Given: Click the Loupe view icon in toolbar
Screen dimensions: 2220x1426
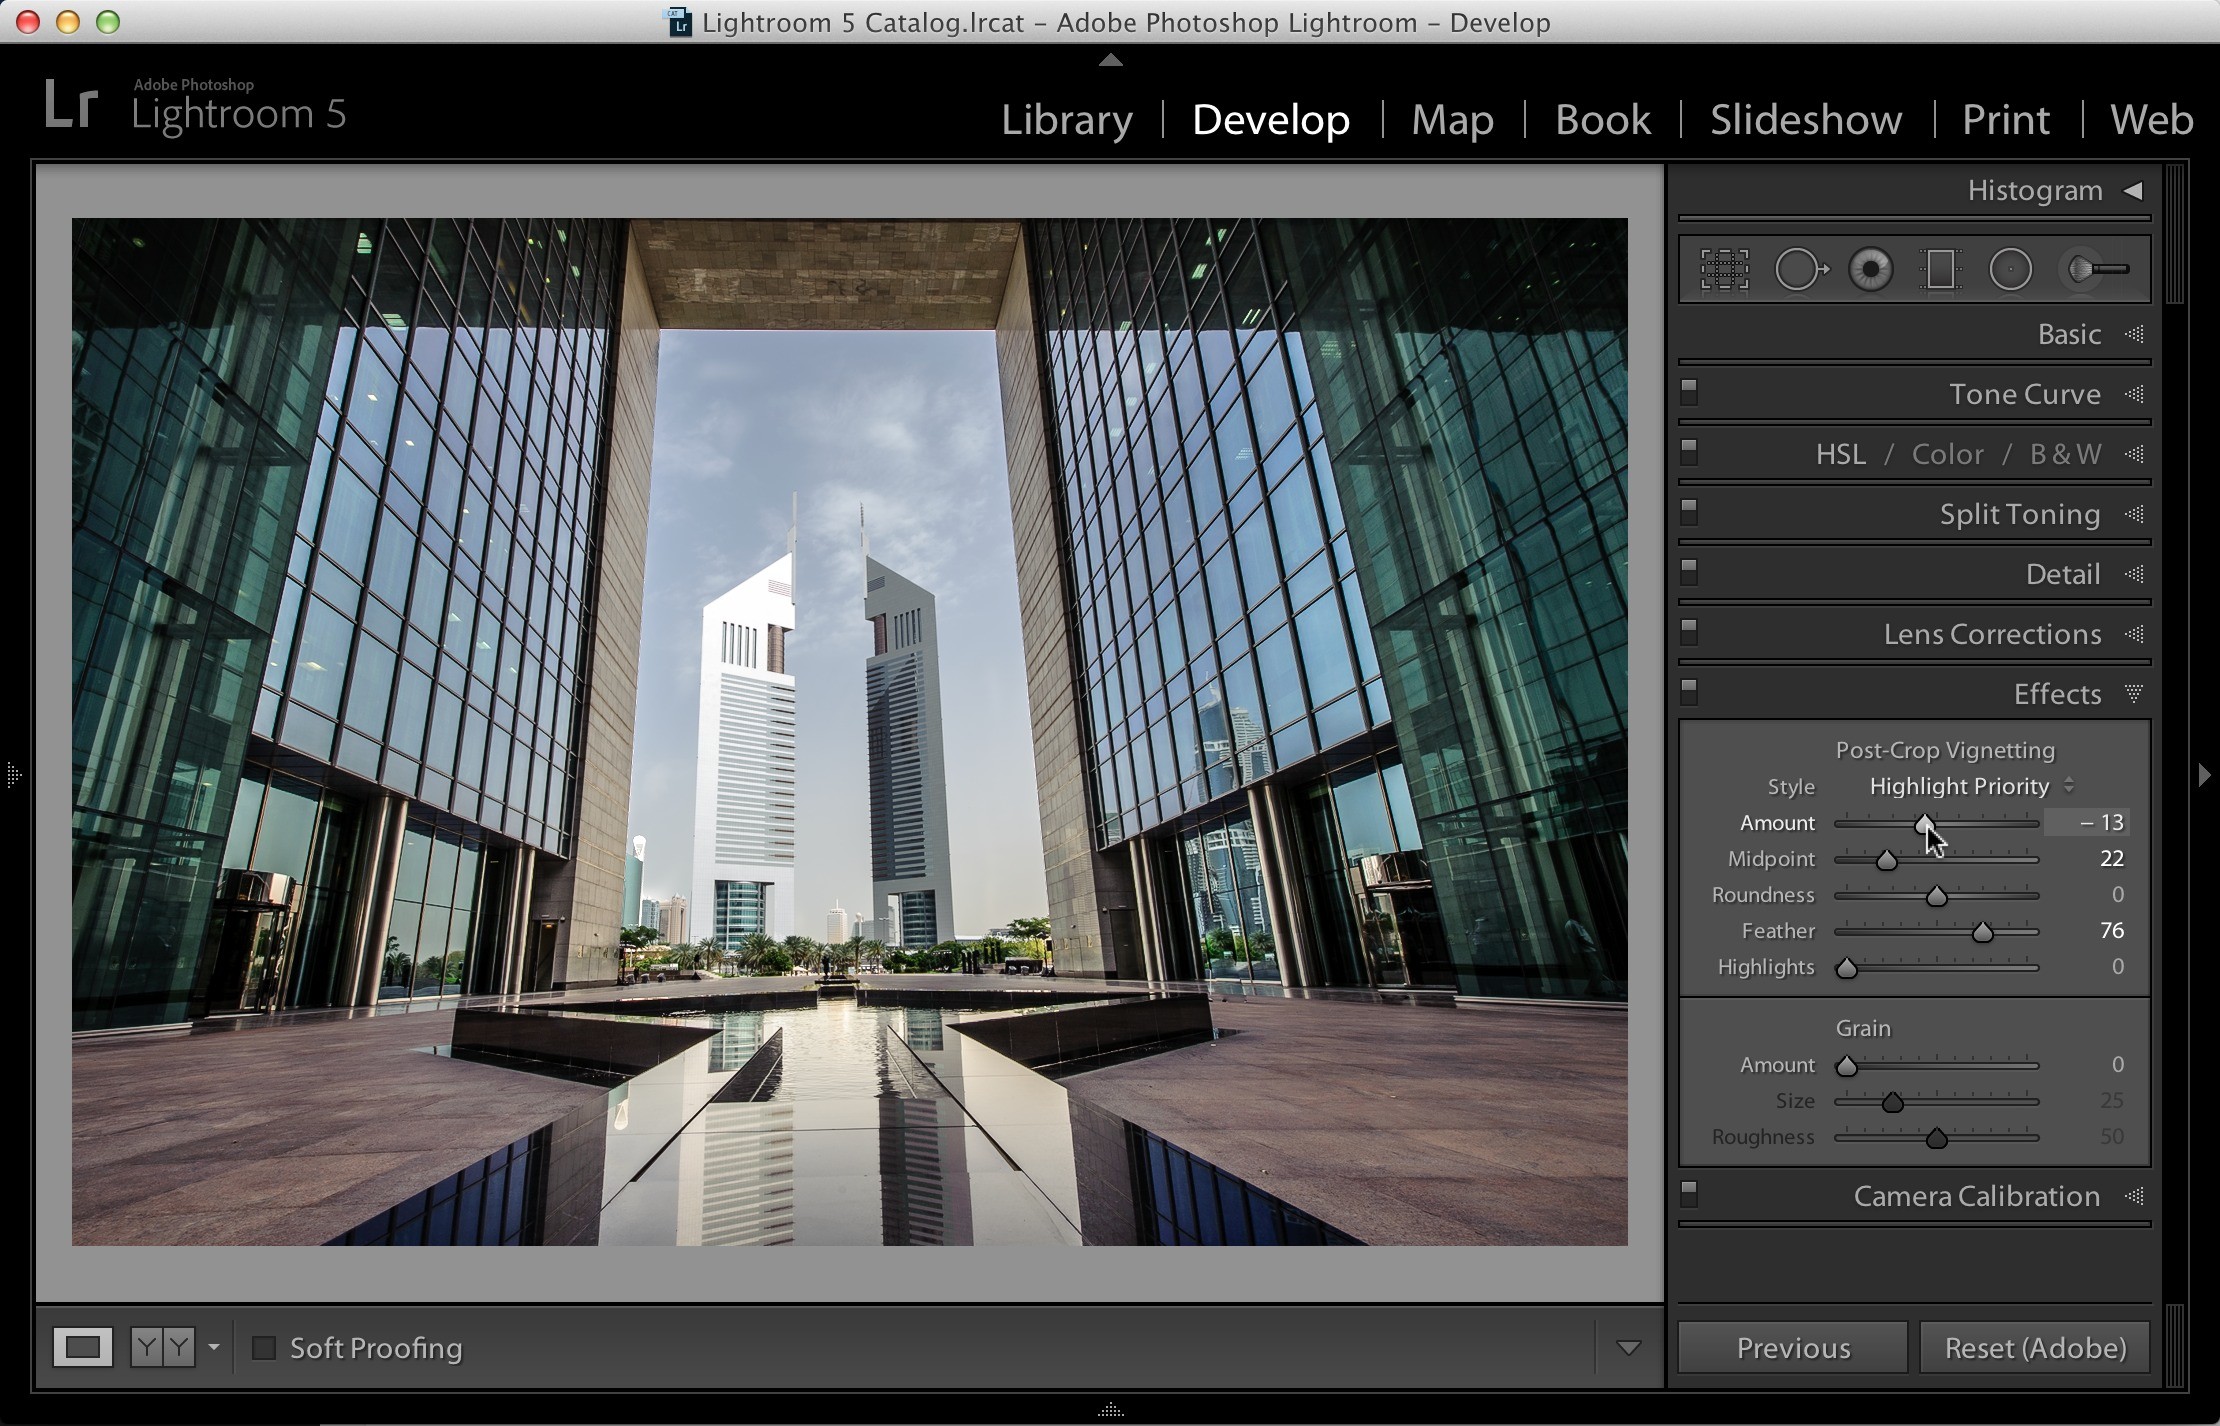Looking at the screenshot, I should coord(83,1347).
